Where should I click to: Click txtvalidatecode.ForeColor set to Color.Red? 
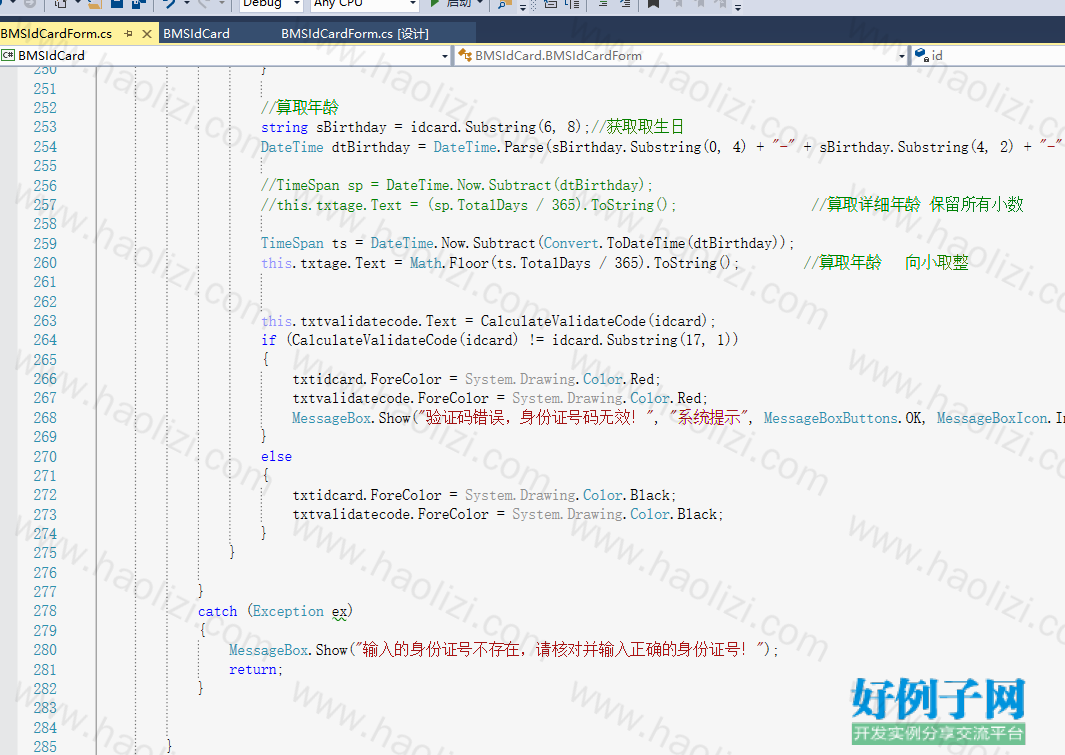pos(500,399)
